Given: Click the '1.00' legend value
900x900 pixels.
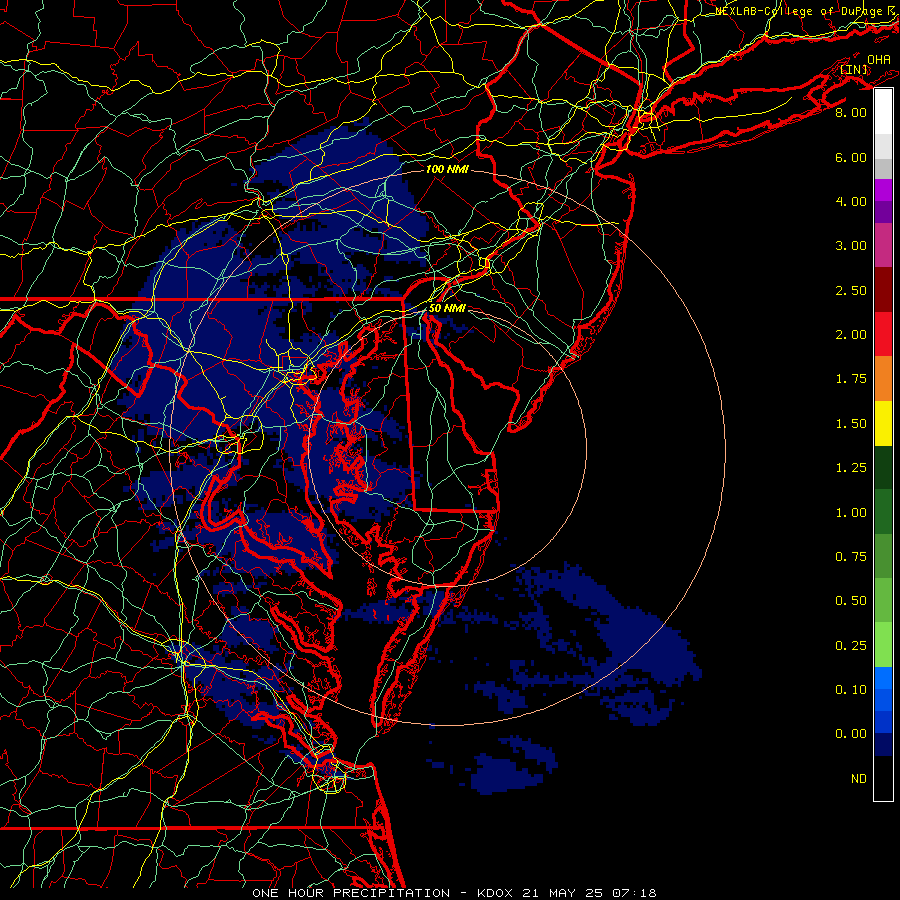Looking at the screenshot, I should point(851,513).
